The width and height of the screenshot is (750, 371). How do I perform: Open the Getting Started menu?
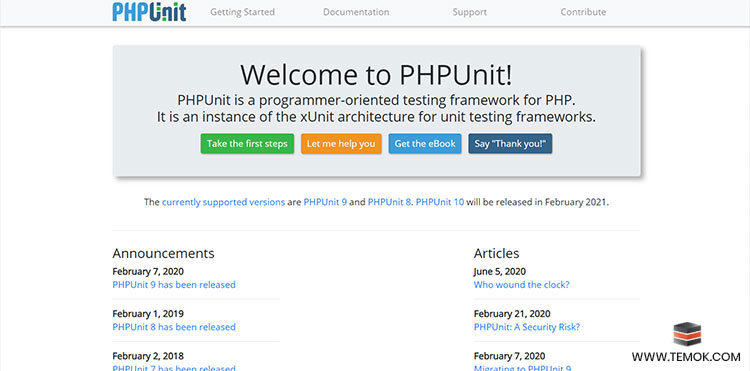click(243, 12)
